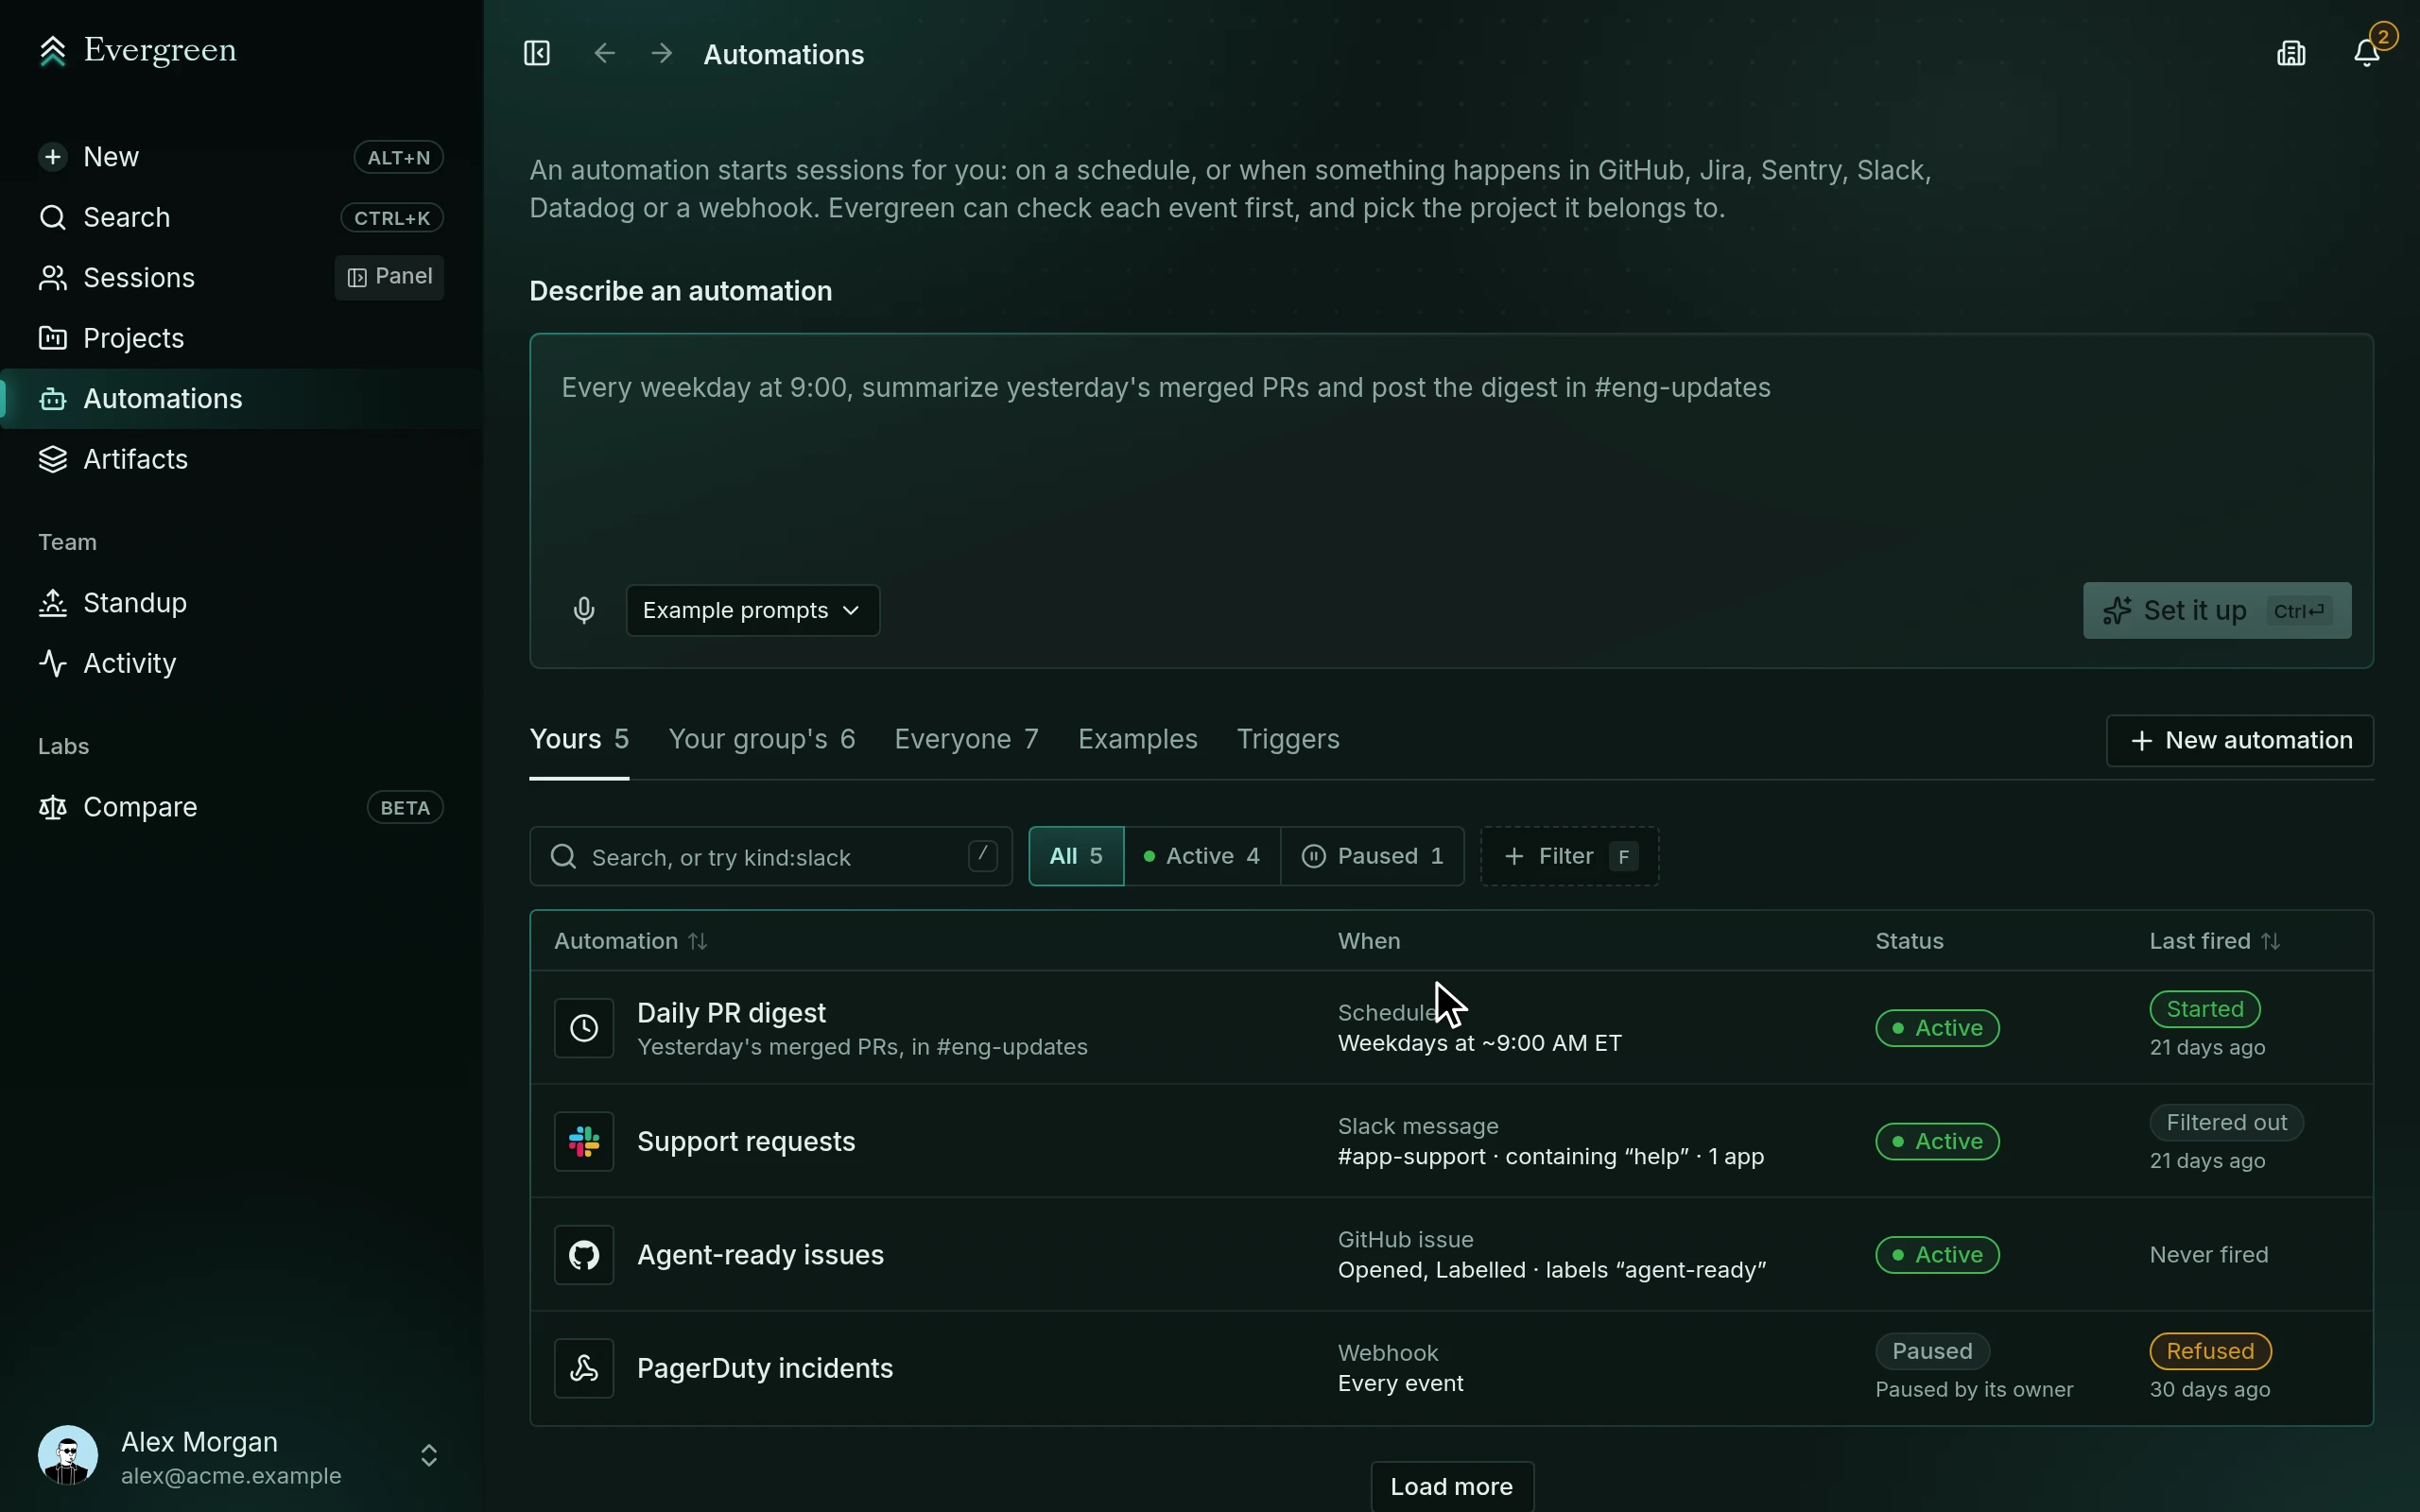Screen dimensions: 2420x1512
Task: Go back with the left arrow
Action: coord(604,53)
